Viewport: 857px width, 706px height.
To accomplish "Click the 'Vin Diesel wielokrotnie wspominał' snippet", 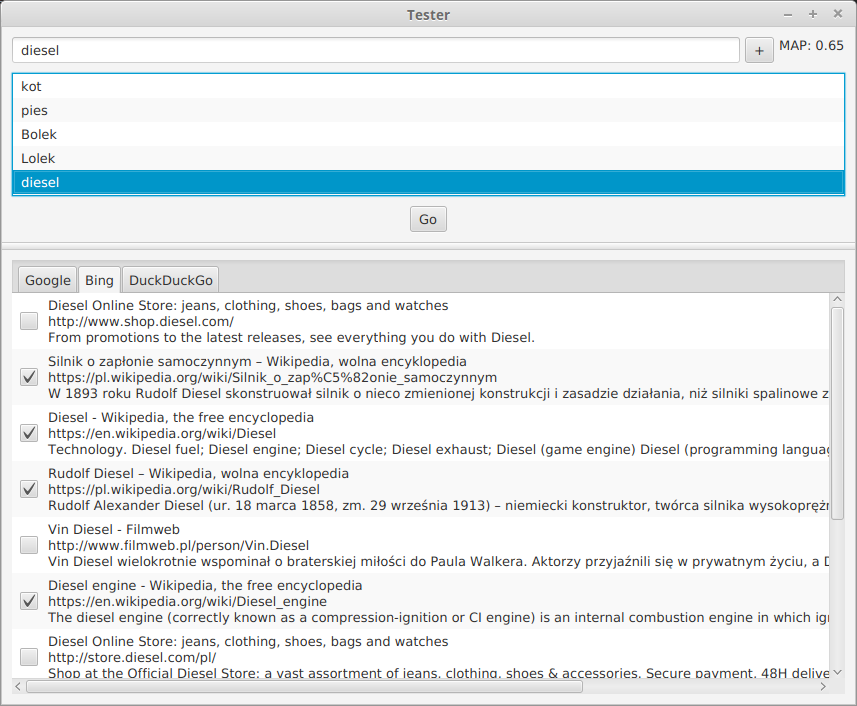I will pyautogui.click(x=438, y=562).
